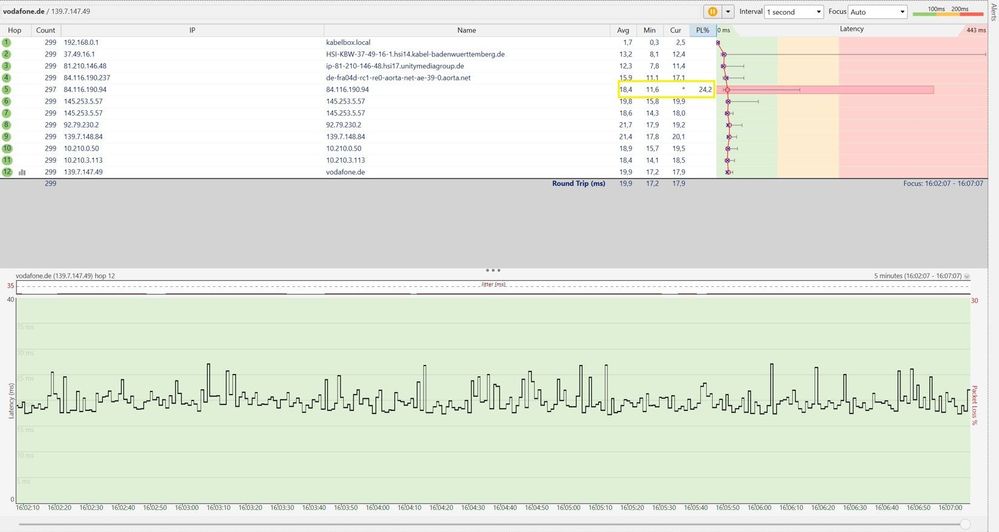The image size is (999, 532).
Task: Select IP 192.168.0.1 in hop 1
Action: [x=81, y=43]
